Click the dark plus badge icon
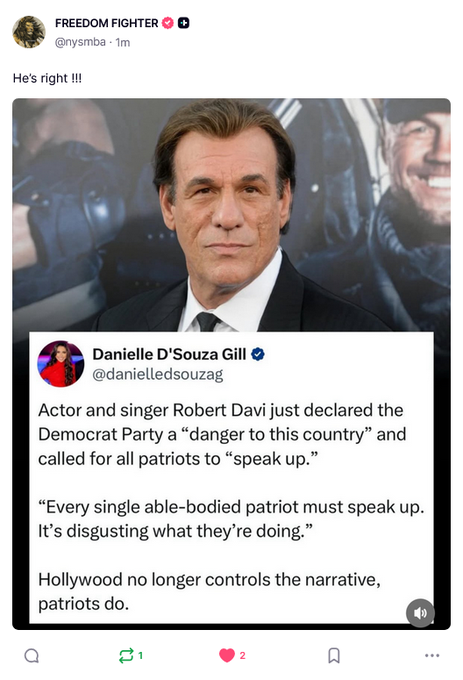The image size is (463, 680). pos(184,23)
